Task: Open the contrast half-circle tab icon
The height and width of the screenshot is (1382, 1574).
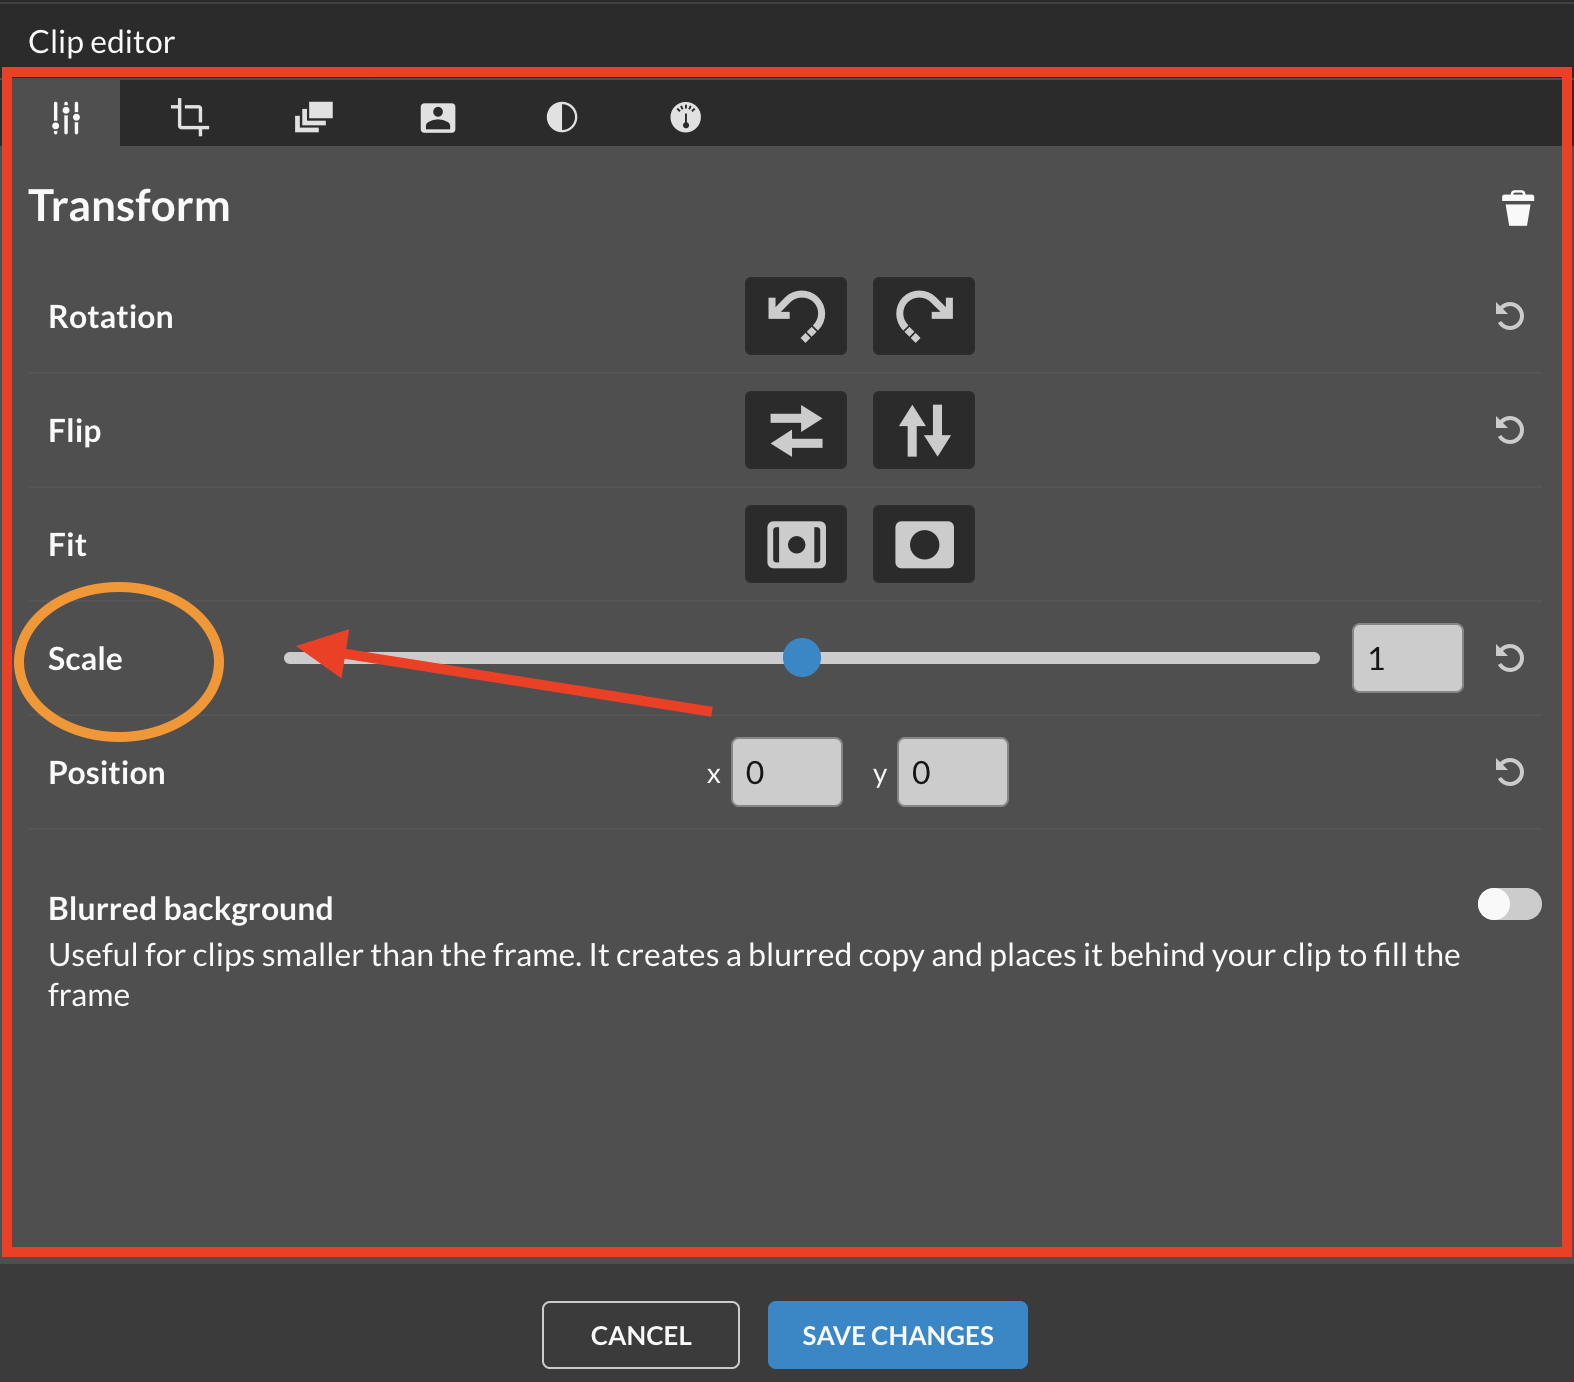Action: point(561,117)
